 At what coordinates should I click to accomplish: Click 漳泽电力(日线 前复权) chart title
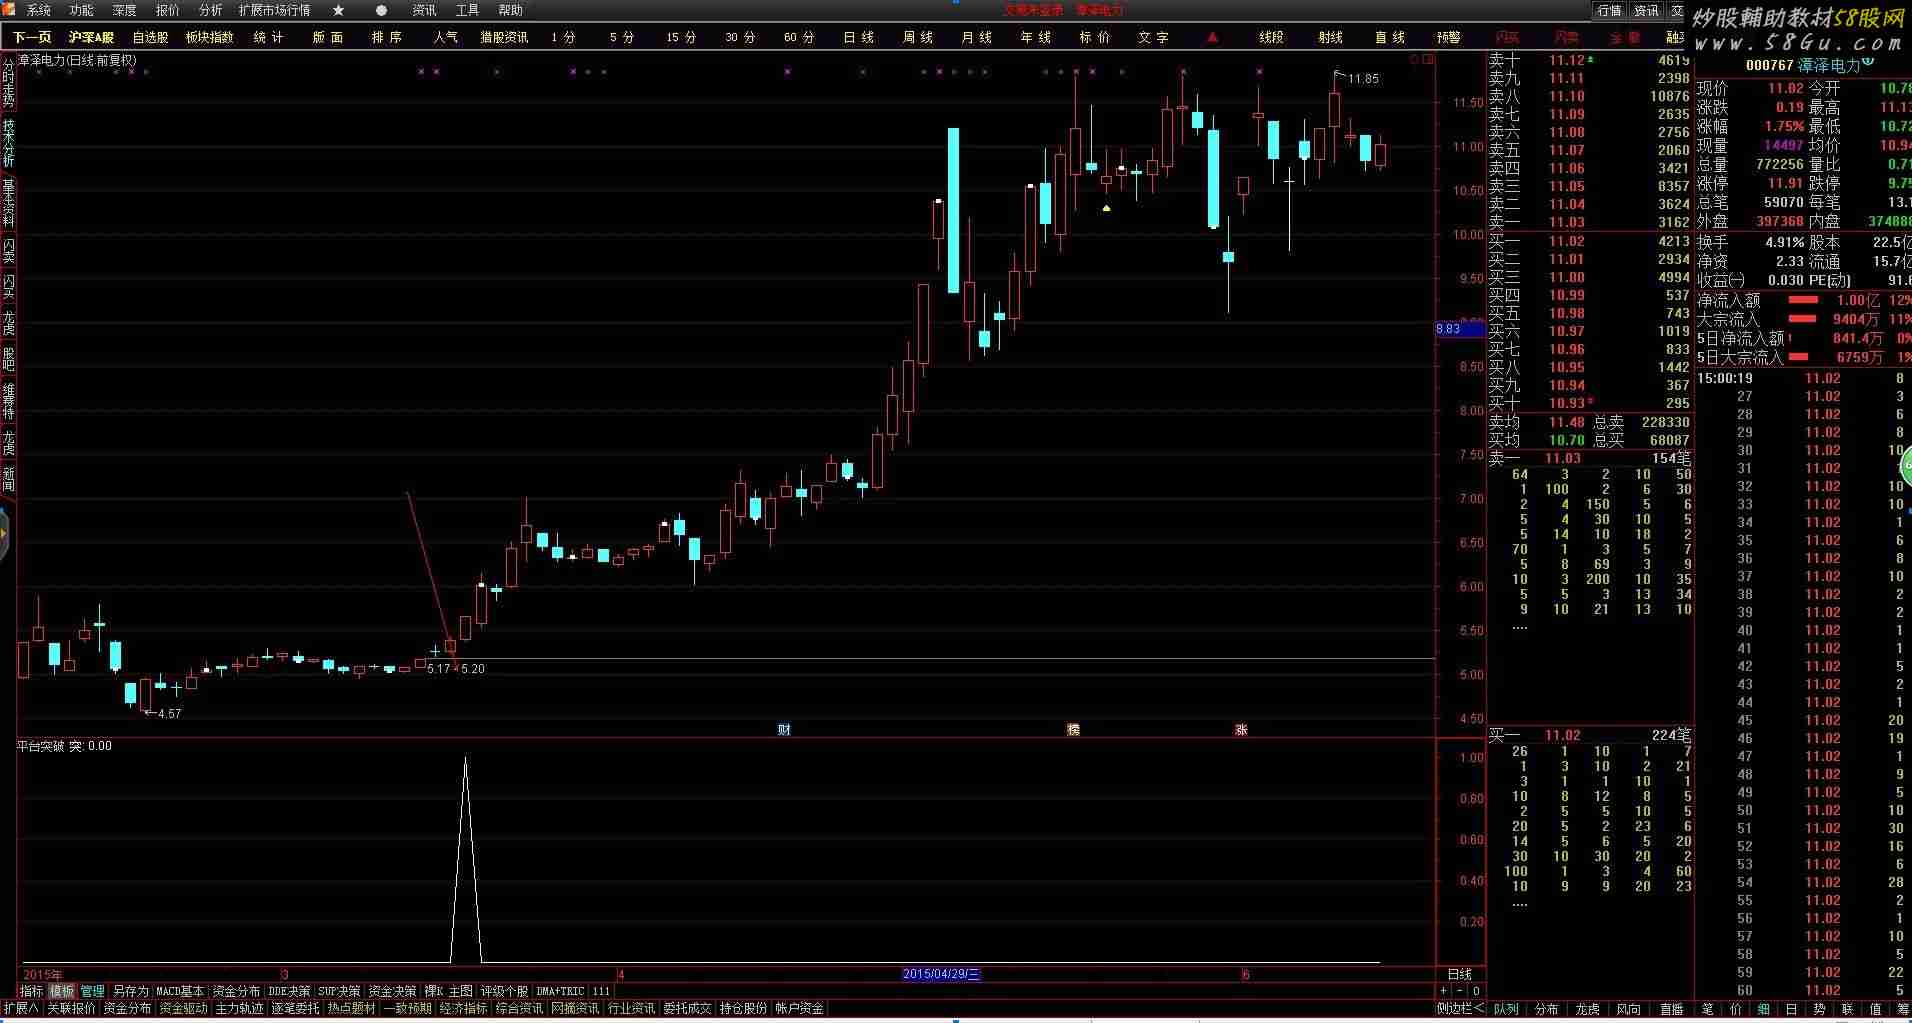[x=77, y=60]
